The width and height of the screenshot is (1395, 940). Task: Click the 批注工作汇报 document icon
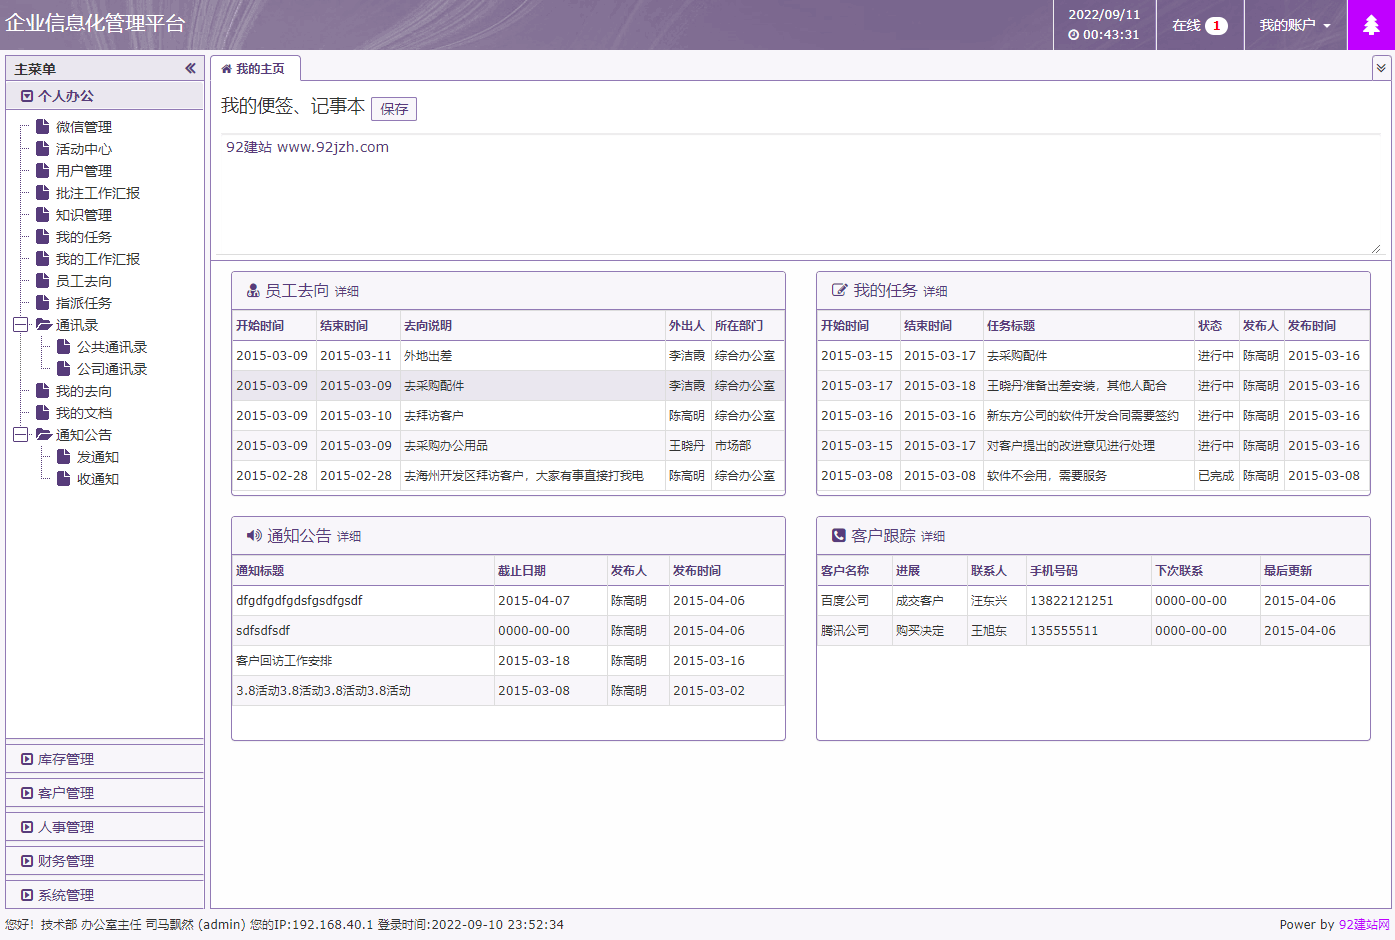(43, 192)
